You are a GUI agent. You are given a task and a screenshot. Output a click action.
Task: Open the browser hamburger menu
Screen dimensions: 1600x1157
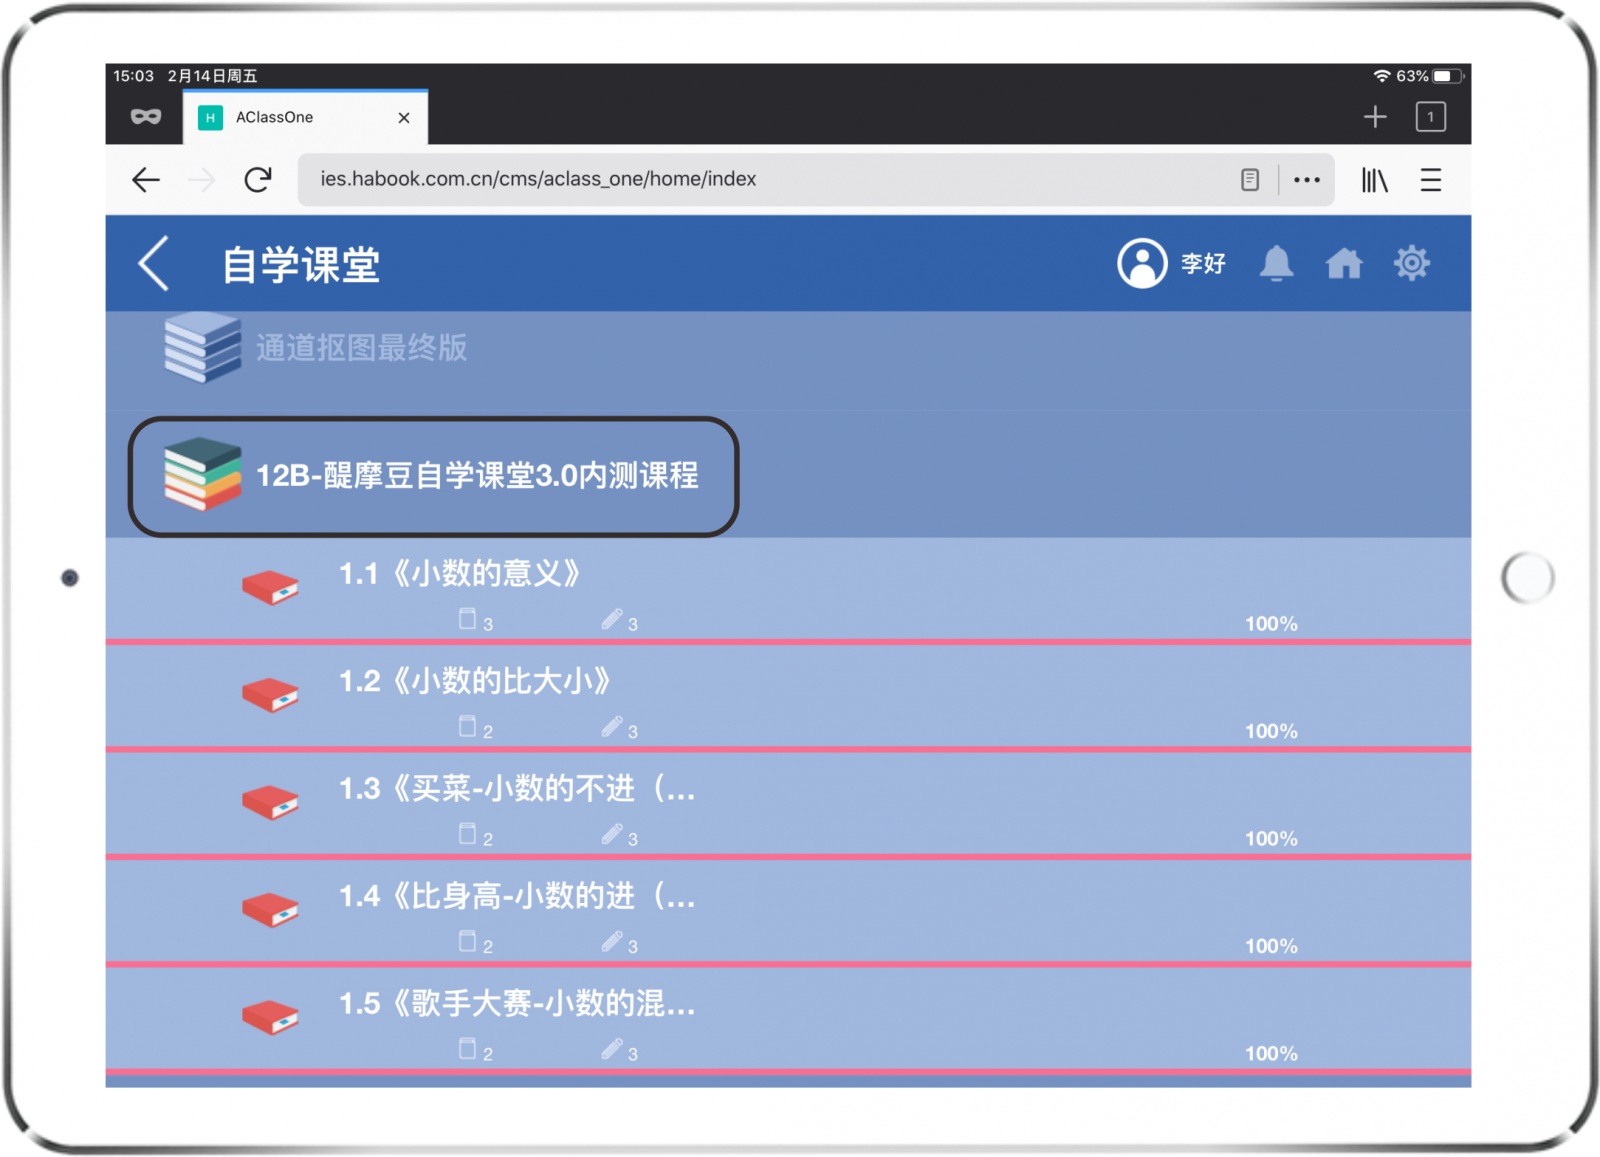click(x=1430, y=180)
